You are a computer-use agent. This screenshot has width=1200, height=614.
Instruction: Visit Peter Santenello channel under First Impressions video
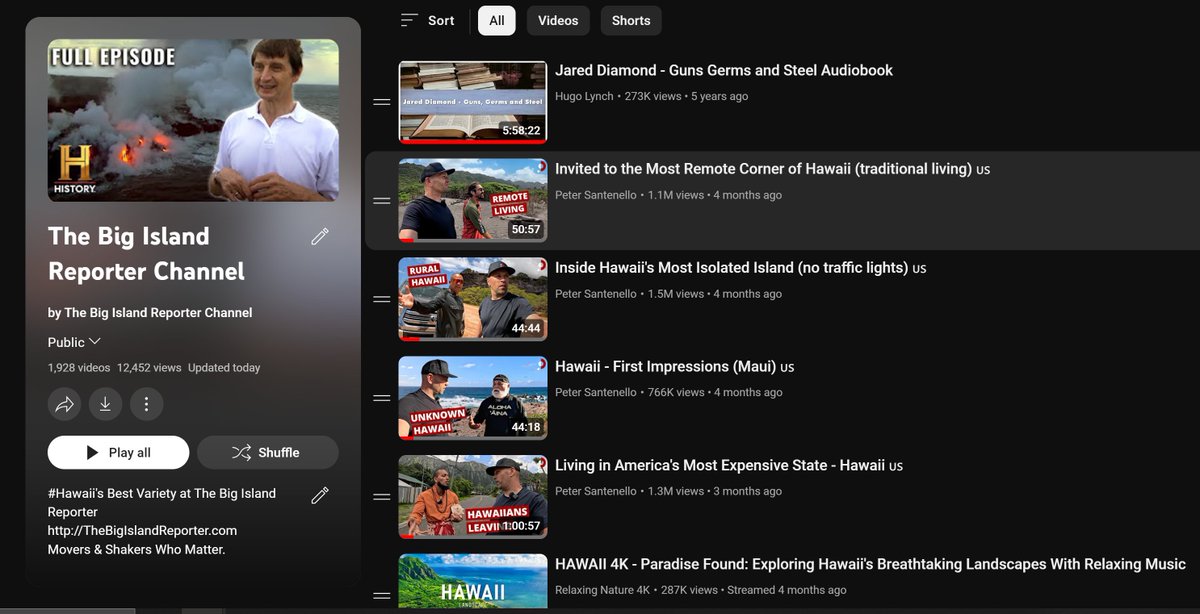click(596, 393)
